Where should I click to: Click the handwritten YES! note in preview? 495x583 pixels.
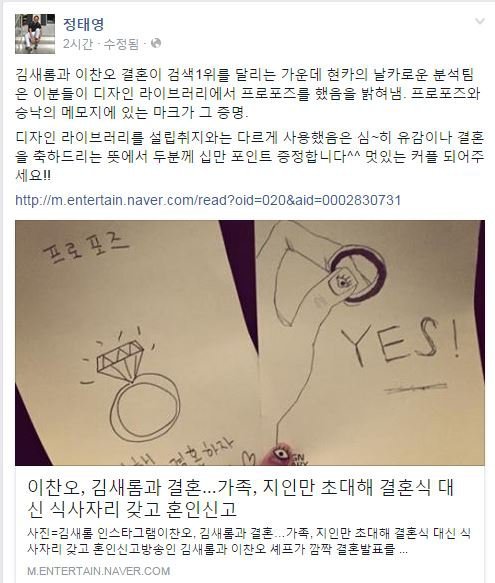click(x=400, y=342)
